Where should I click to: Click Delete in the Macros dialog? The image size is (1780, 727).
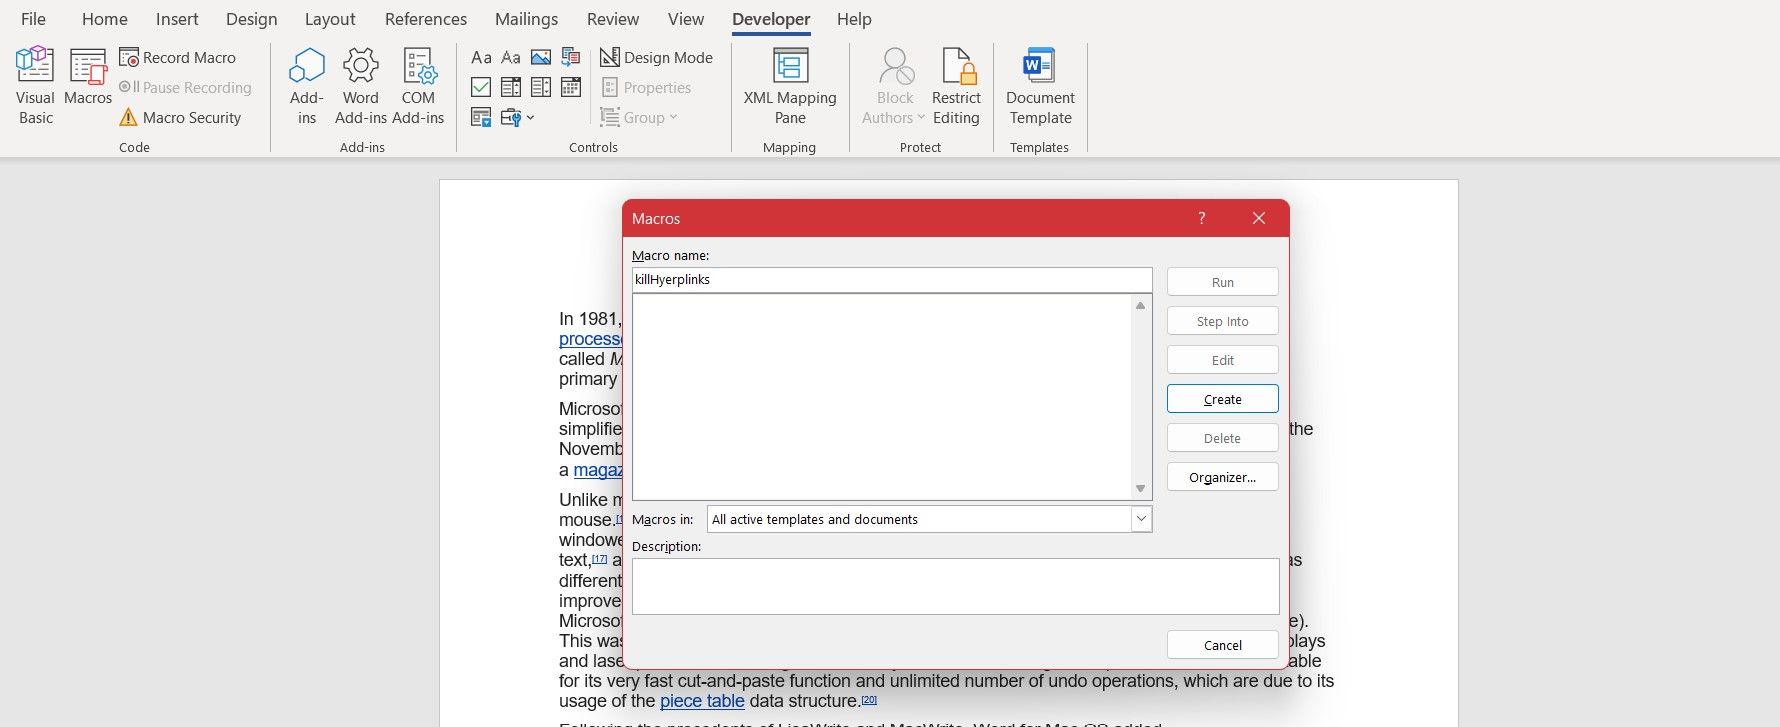(x=1222, y=438)
